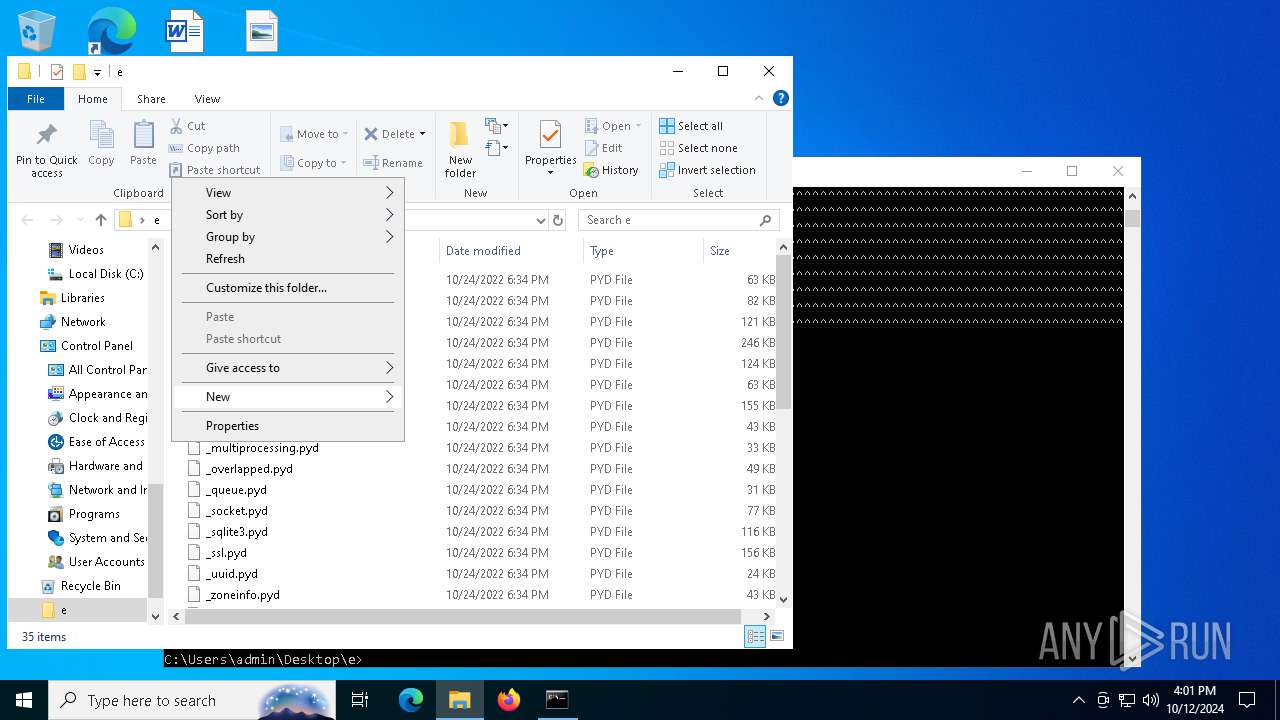
Task: Click the Search e input box
Action: click(x=668, y=220)
